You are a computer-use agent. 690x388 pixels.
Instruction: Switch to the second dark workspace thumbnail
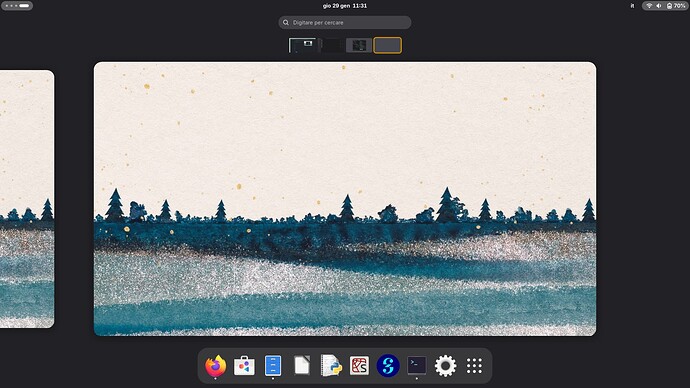point(330,45)
